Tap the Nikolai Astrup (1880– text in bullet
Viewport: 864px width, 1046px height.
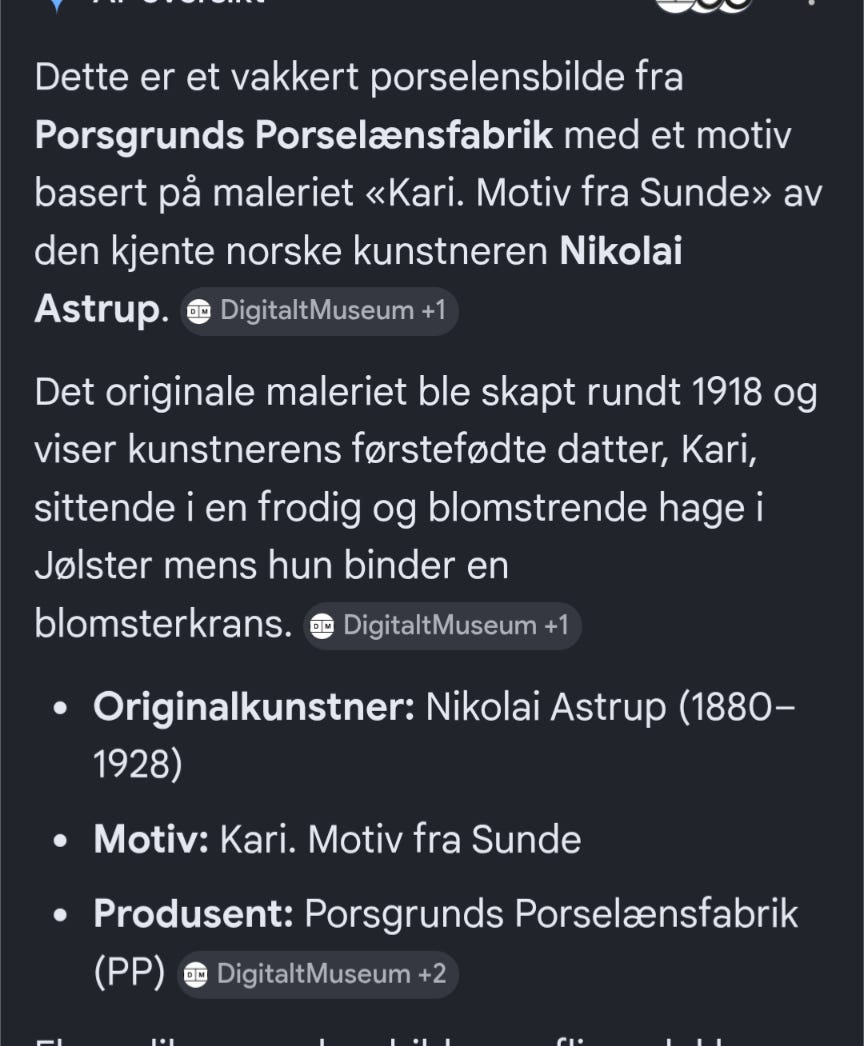point(610,707)
